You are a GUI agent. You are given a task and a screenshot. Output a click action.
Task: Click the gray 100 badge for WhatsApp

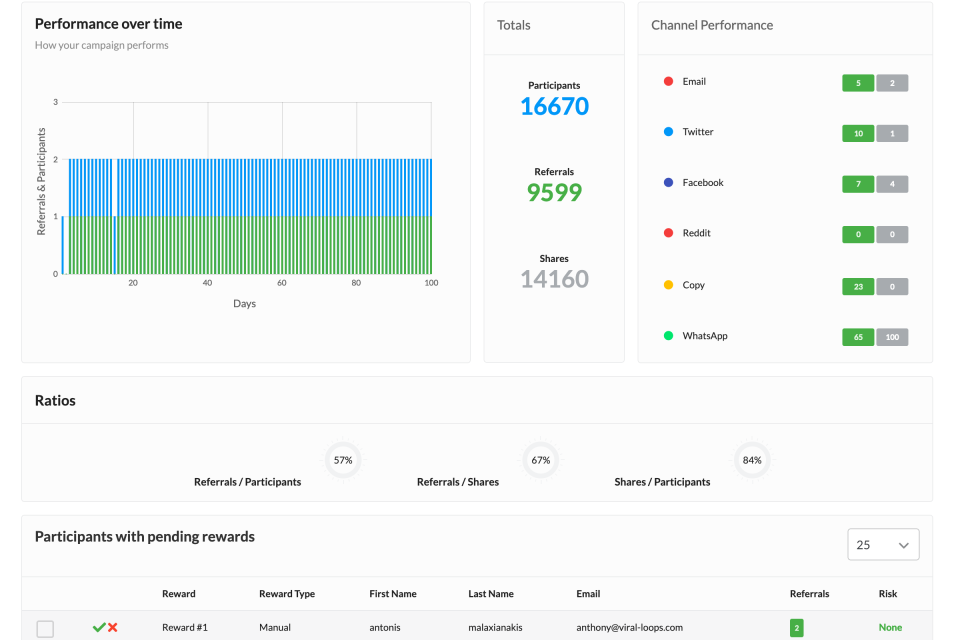pyautogui.click(x=892, y=337)
